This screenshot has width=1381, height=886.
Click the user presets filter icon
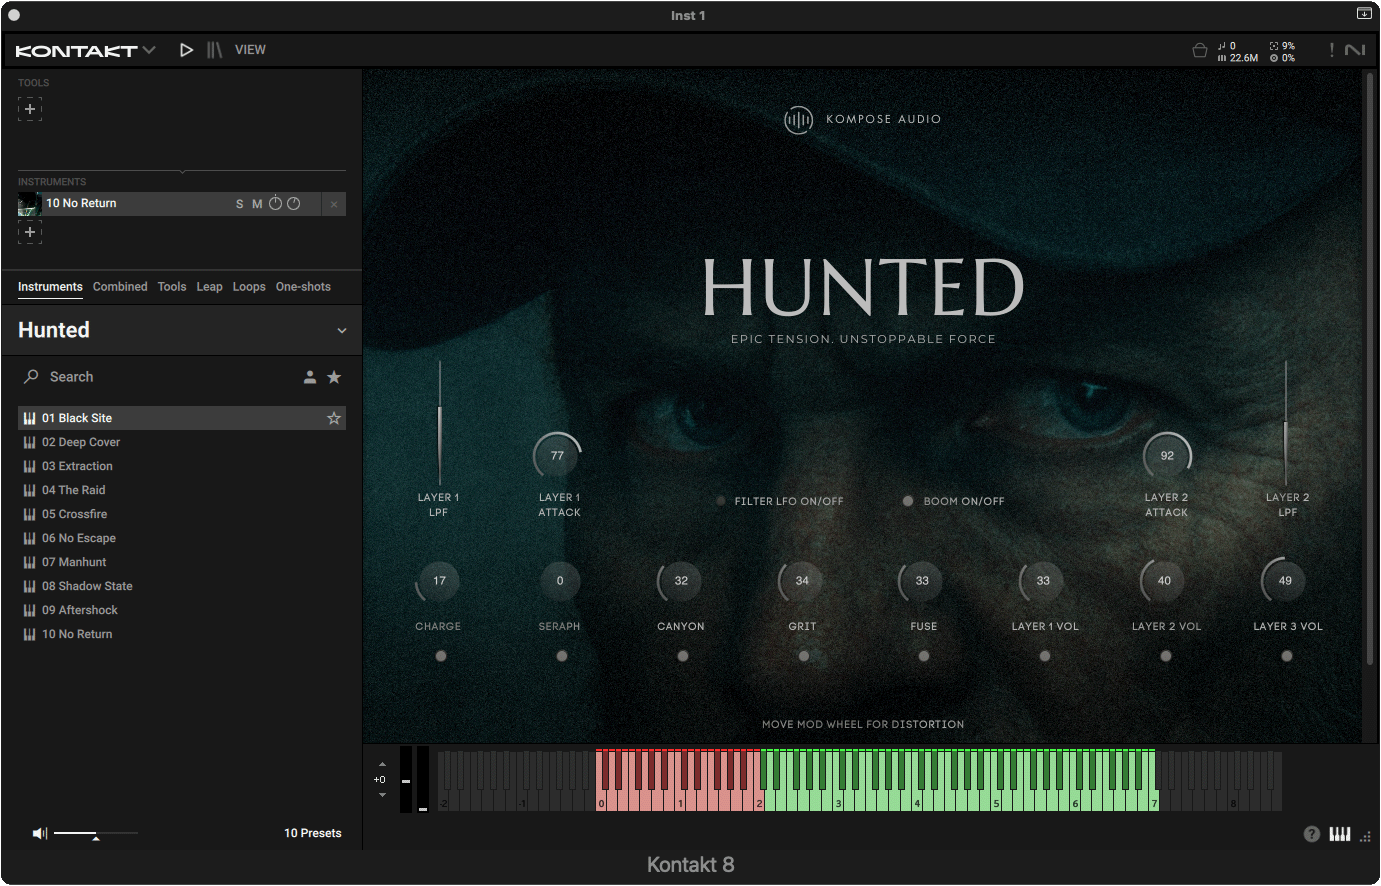310,377
